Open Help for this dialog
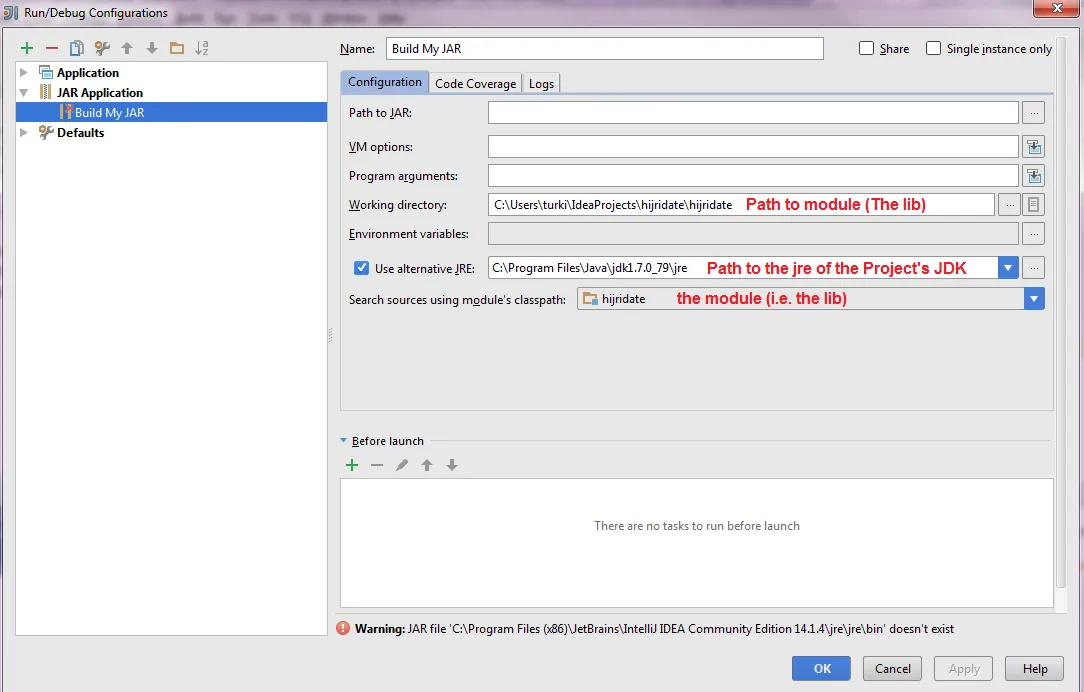This screenshot has height=692, width=1084. pos(1035,668)
